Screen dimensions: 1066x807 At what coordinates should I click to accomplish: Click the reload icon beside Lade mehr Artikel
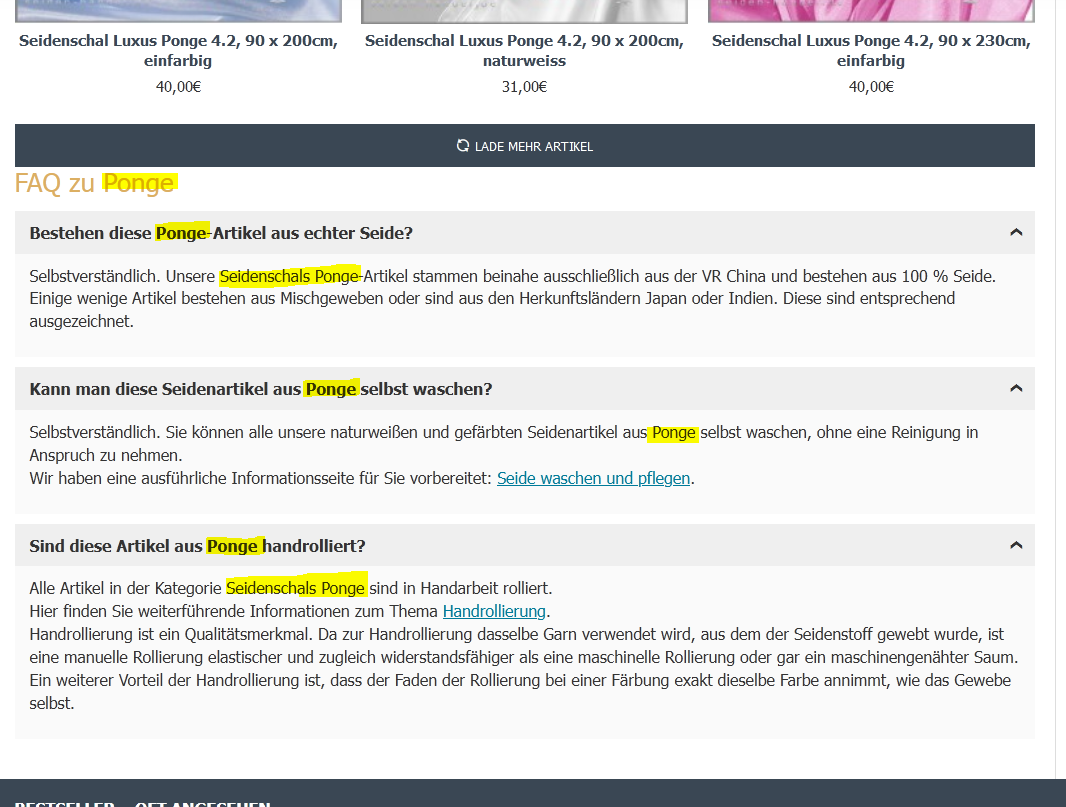tap(462, 146)
